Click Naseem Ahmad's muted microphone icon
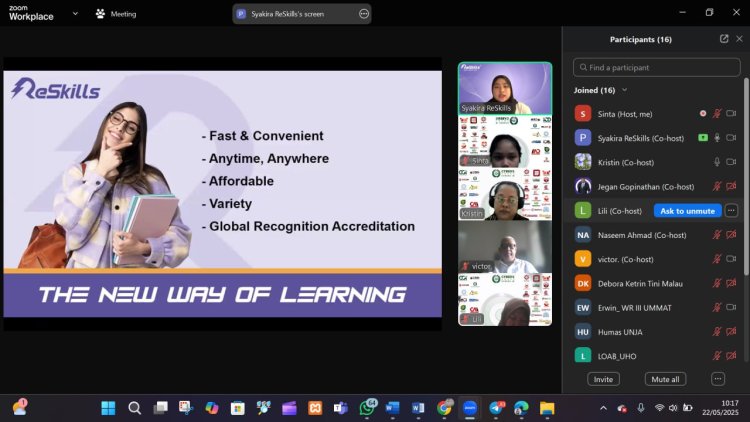The image size is (750, 422). [717, 234]
